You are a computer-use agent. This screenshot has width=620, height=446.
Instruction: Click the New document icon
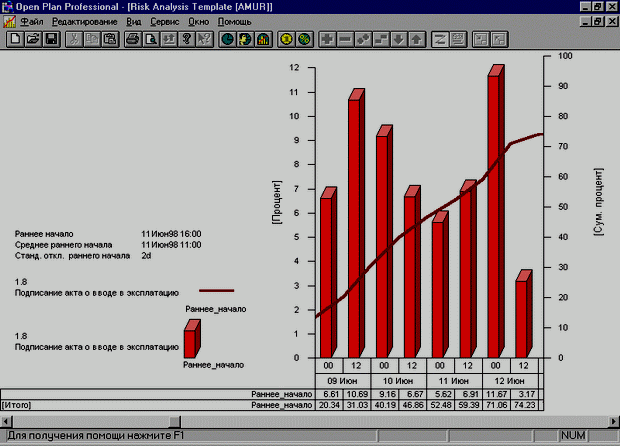pyautogui.click(x=15, y=39)
